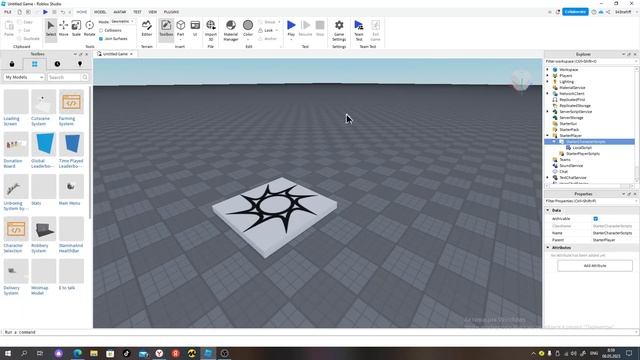Open the My Models category dropdown
Image resolution: width=640 pixels, height=360 pixels.
pos(24,77)
